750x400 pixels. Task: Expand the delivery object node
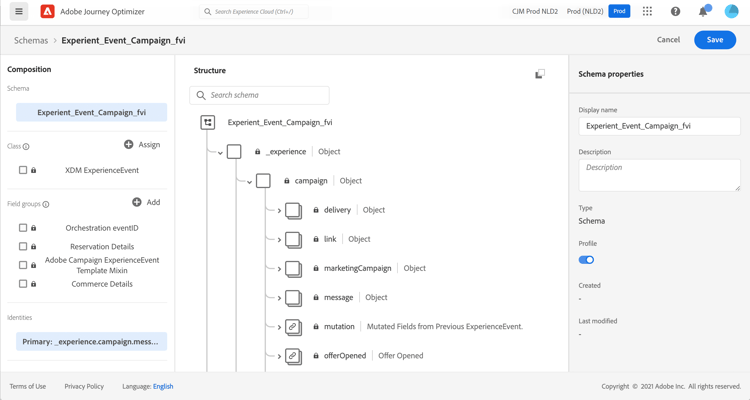point(279,211)
